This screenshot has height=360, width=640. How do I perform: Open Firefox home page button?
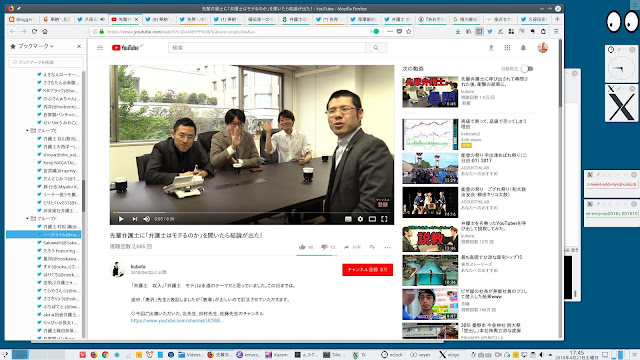coord(45,31)
